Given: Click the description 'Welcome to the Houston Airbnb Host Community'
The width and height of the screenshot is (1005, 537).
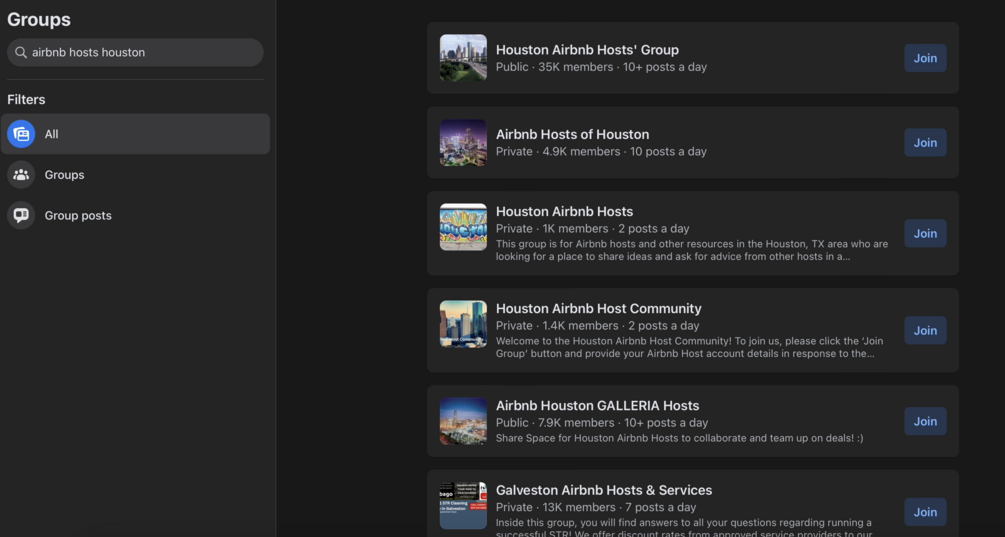Looking at the screenshot, I should 690,347.
